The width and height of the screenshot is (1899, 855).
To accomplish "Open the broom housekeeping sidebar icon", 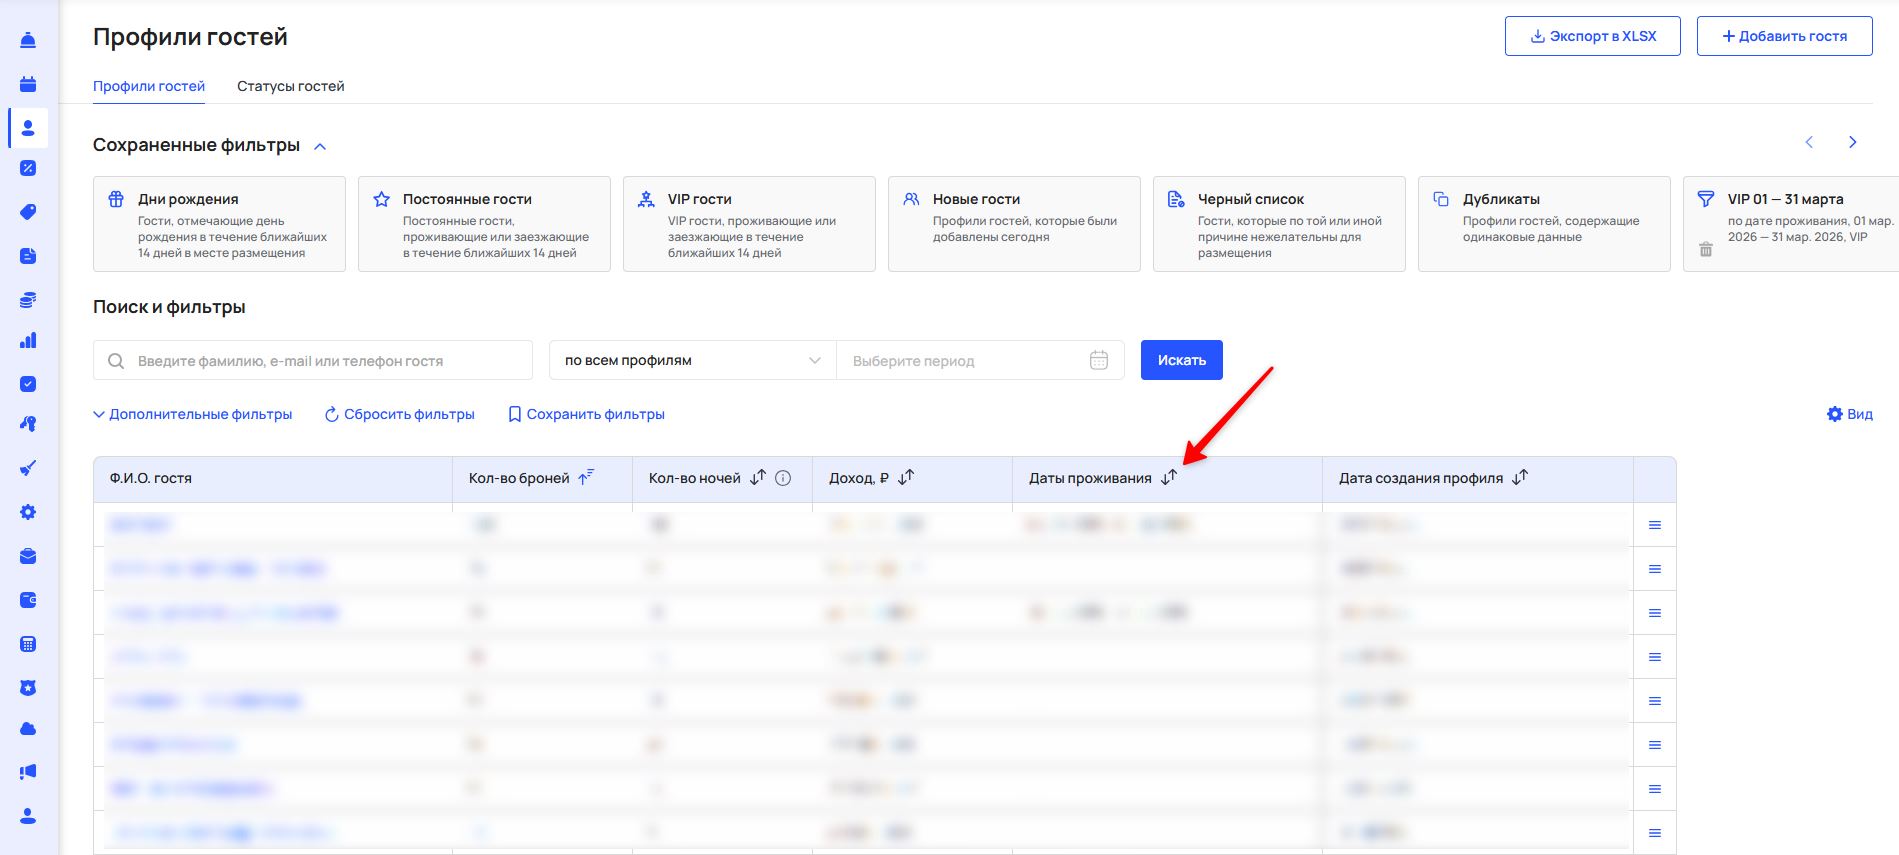I will 28,468.
